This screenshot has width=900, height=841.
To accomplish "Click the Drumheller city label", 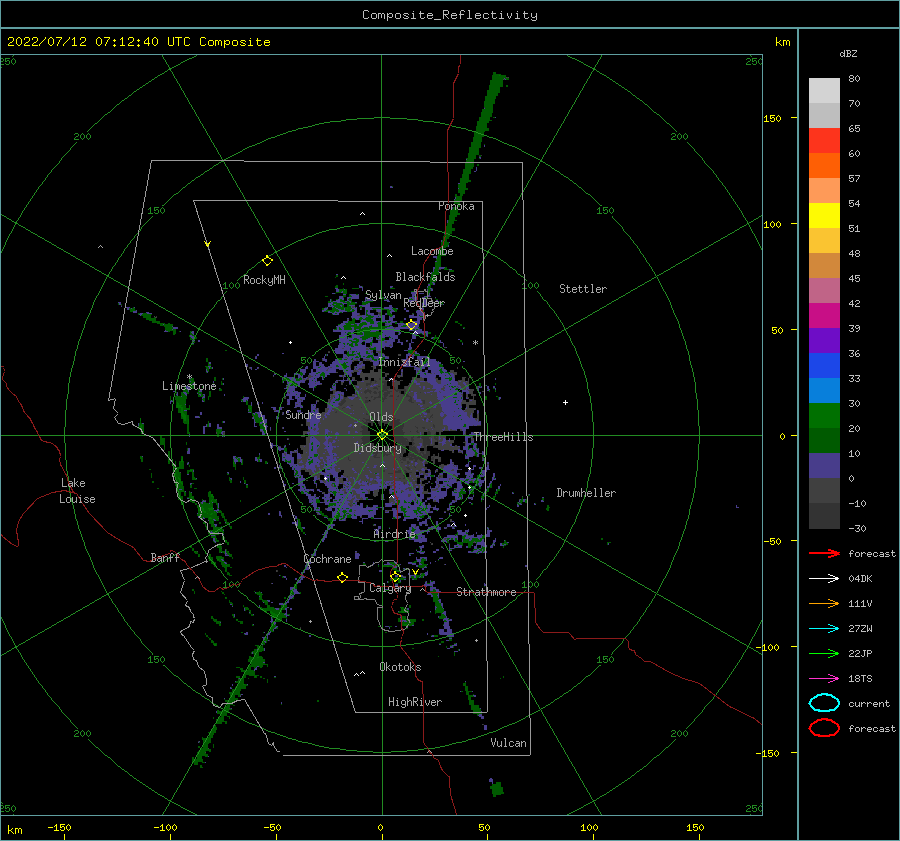I will pyautogui.click(x=586, y=493).
